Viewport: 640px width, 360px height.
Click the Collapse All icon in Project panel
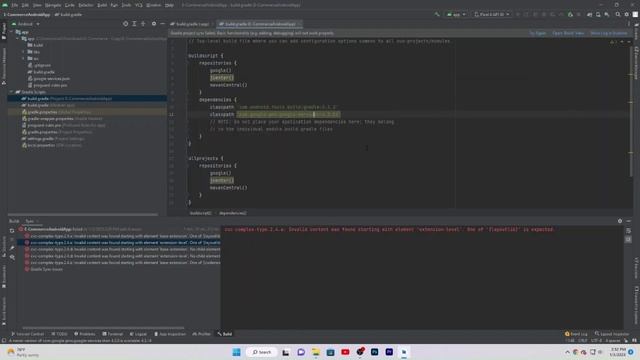coord(143,24)
